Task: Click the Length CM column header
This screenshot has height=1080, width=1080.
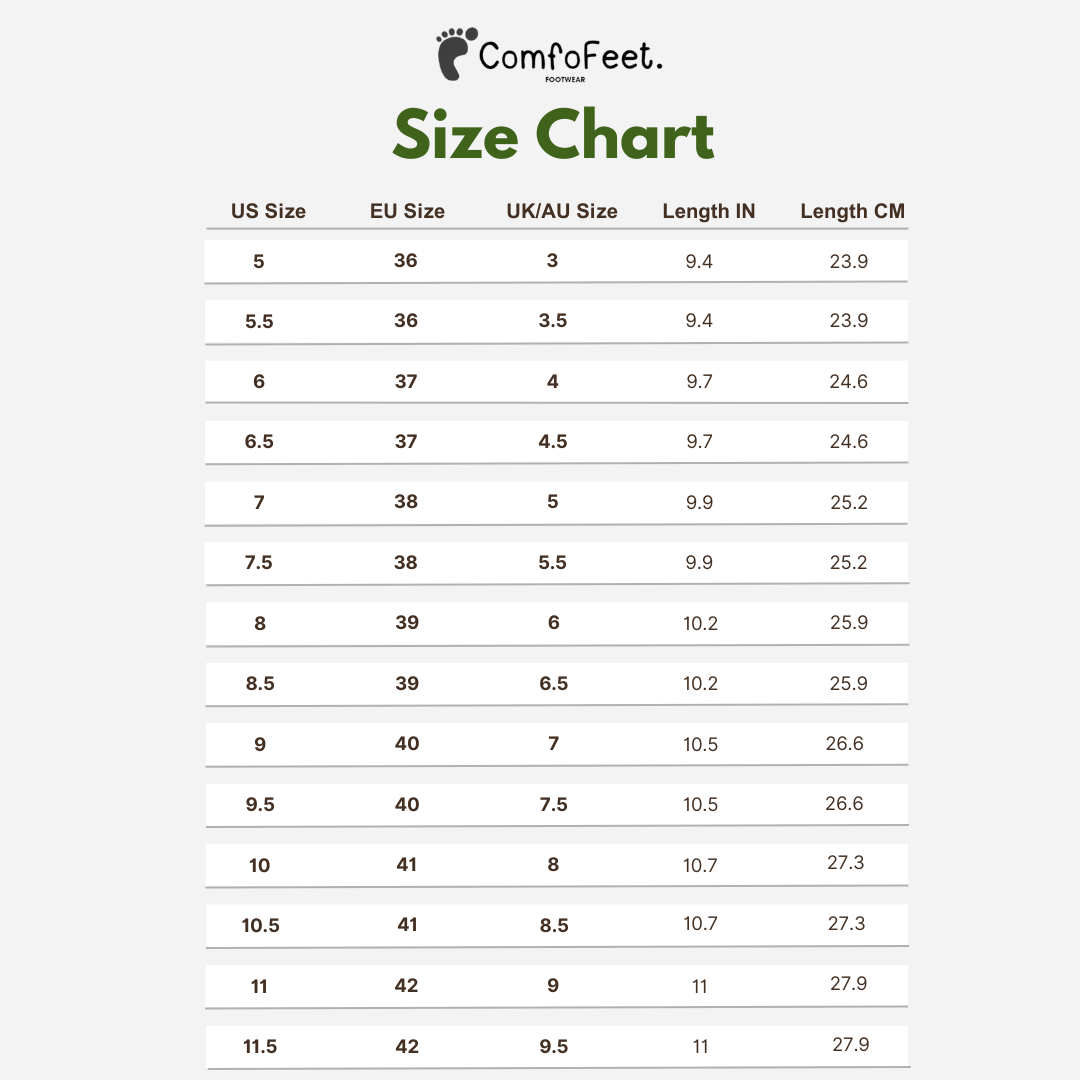Action: pyautogui.click(x=852, y=211)
